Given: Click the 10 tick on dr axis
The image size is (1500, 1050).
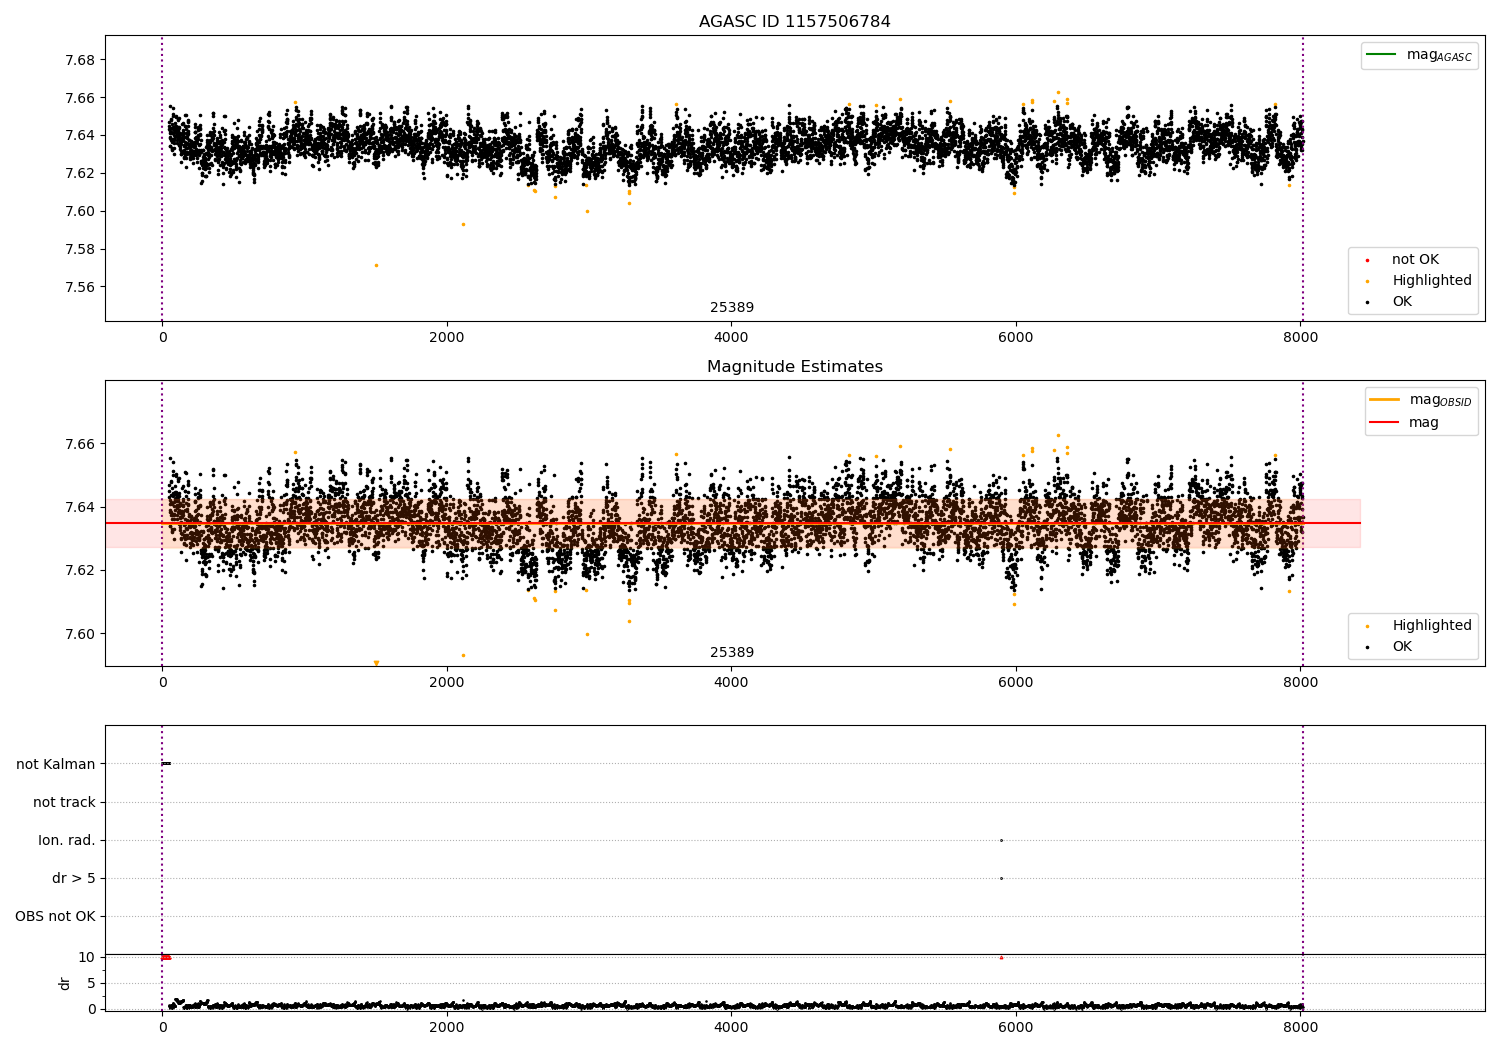Looking at the screenshot, I should tap(87, 958).
